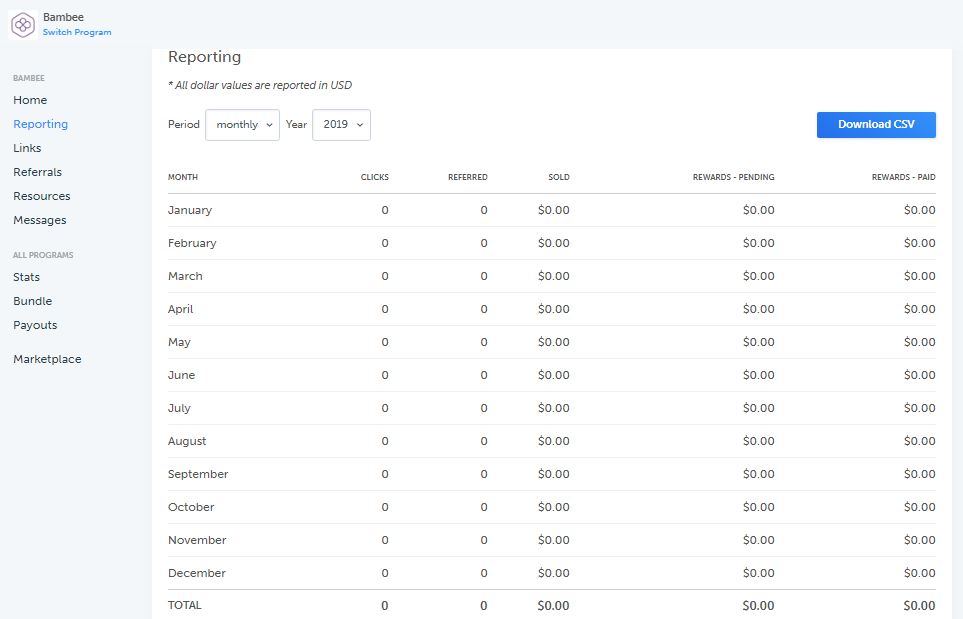
Task: Click the Rewards - Pending column header
Action: point(733,177)
